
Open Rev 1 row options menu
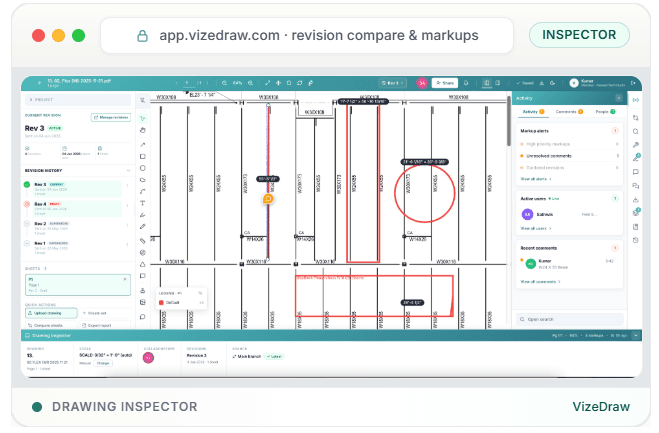point(127,245)
